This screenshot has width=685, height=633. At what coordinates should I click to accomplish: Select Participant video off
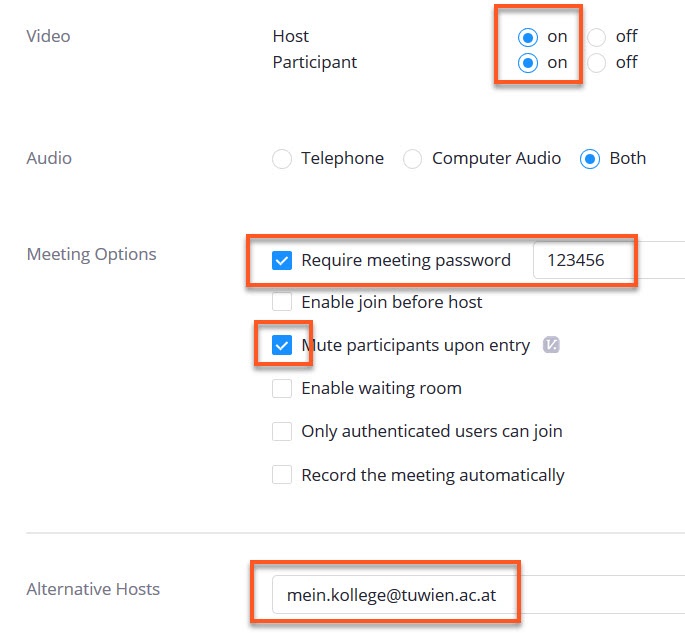(596, 63)
